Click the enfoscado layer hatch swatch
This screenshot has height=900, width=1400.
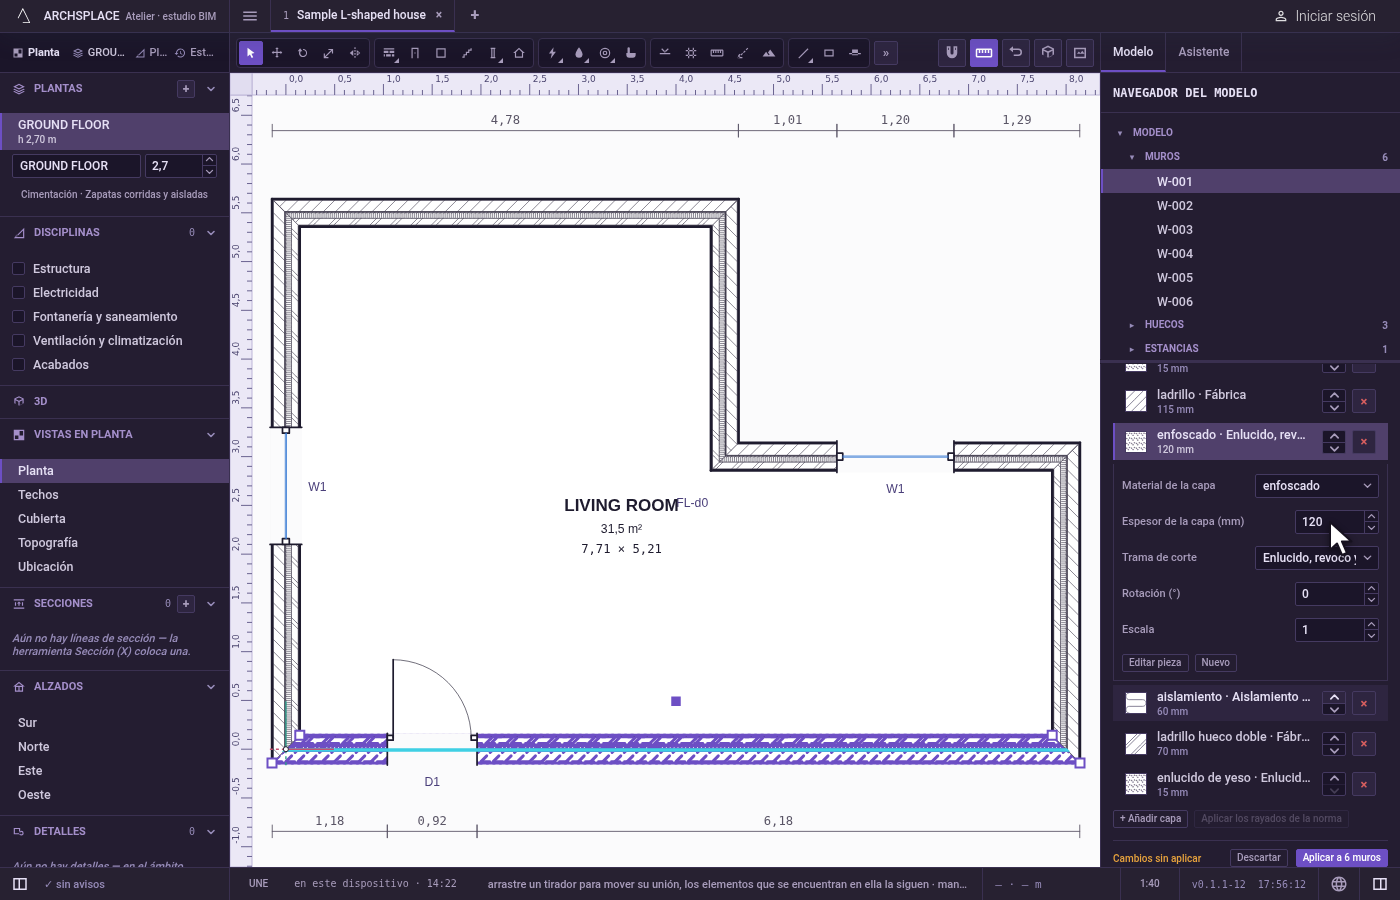[1136, 442]
